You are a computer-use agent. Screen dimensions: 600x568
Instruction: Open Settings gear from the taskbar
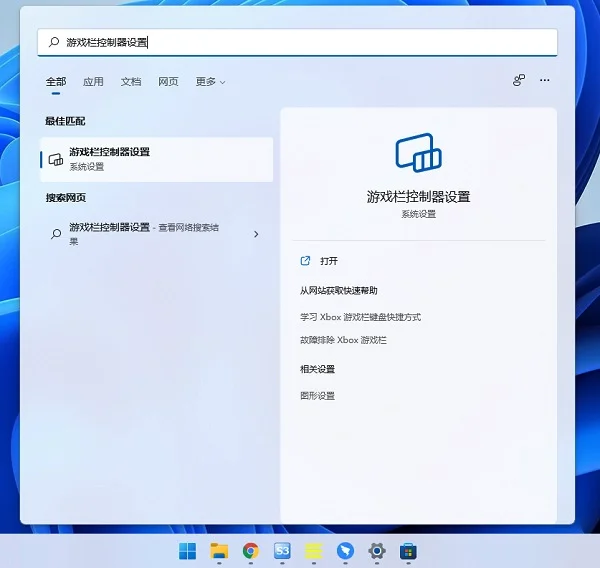click(377, 551)
